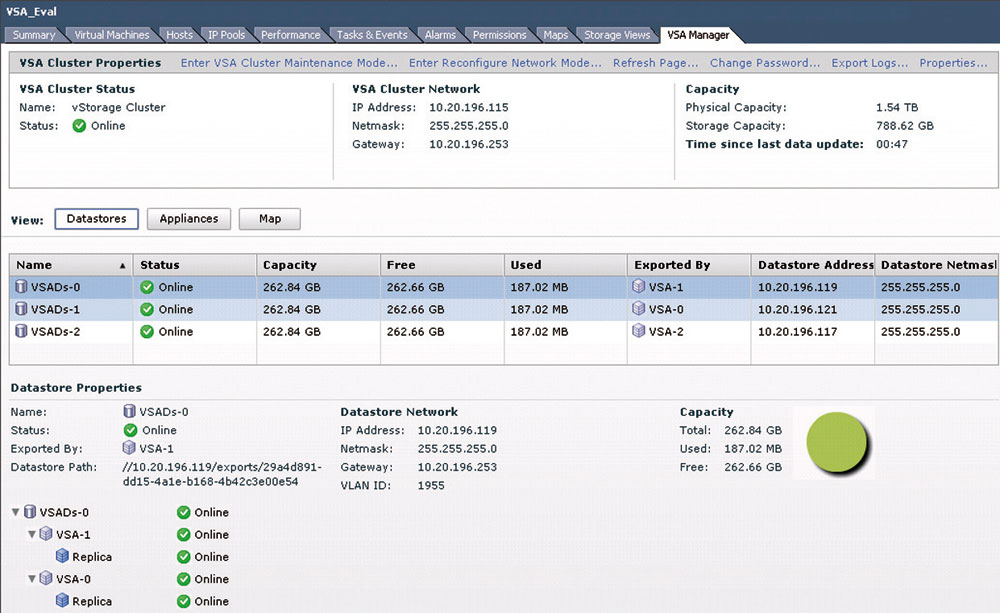1000x613 pixels.
Task: Sort by the Used column header
Action: tap(566, 265)
